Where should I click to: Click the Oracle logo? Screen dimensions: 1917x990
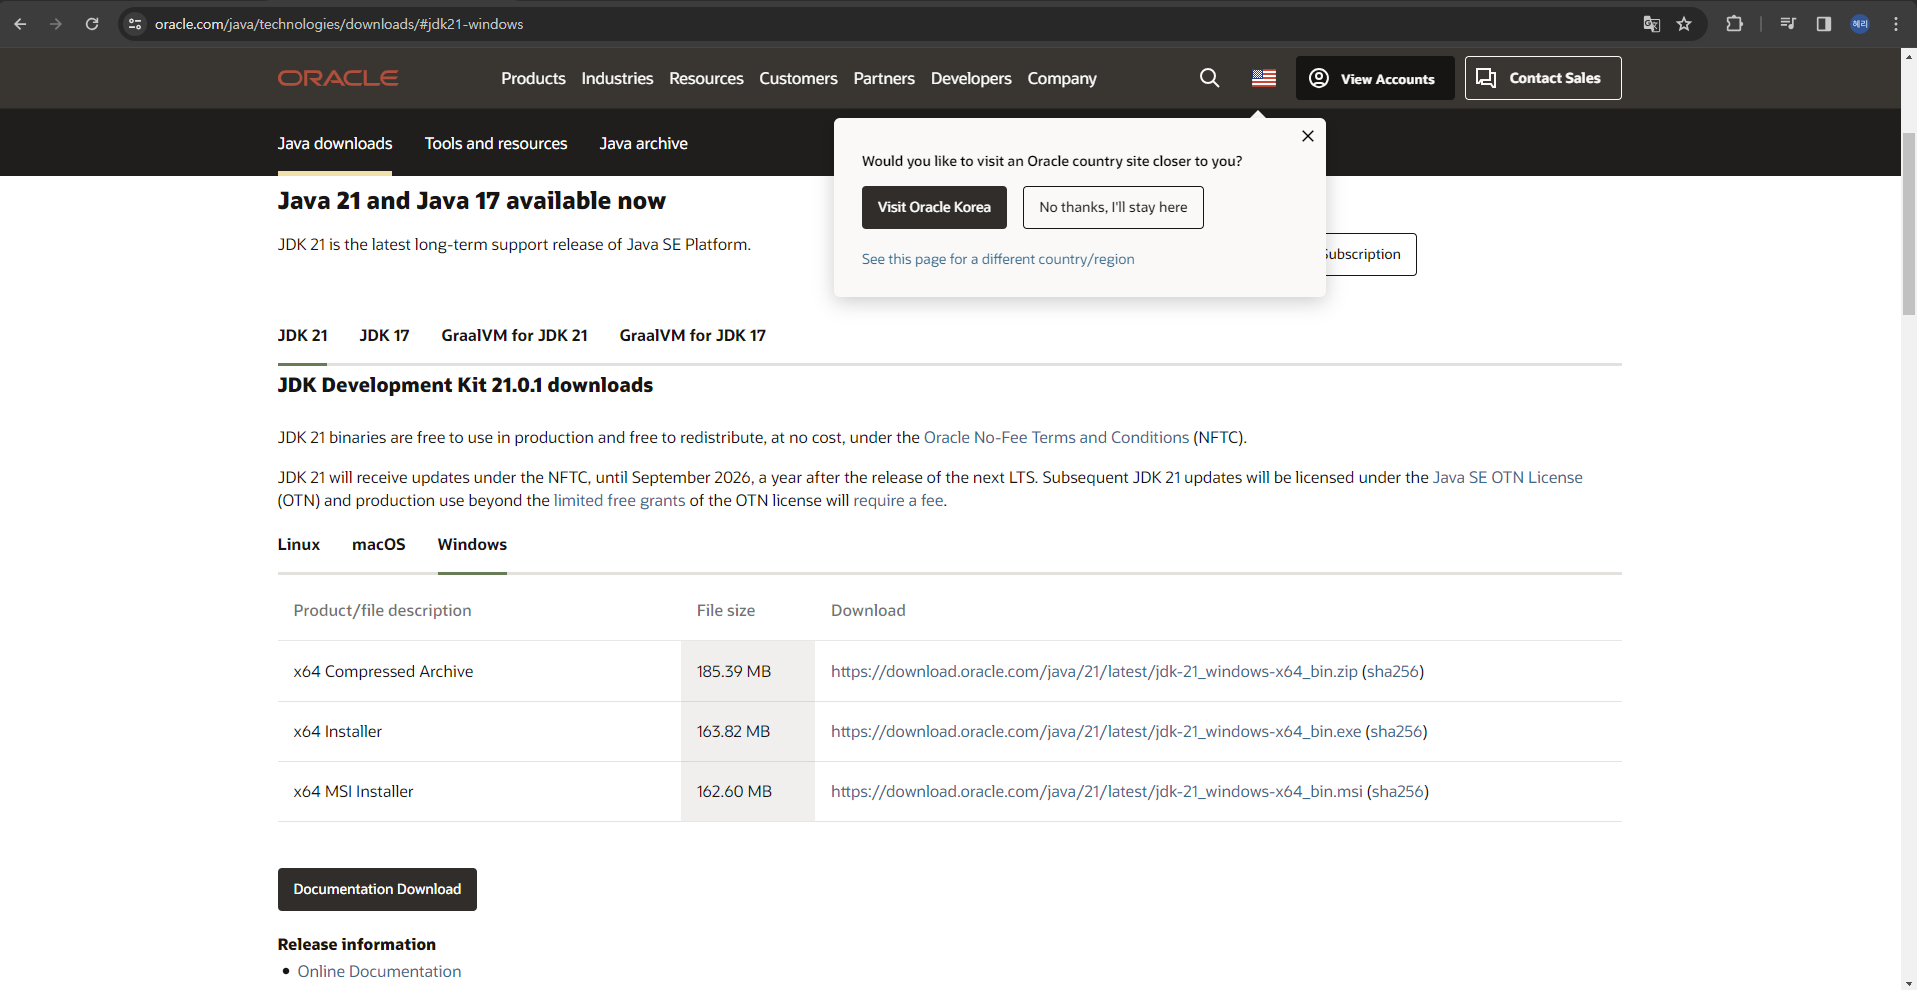[338, 78]
